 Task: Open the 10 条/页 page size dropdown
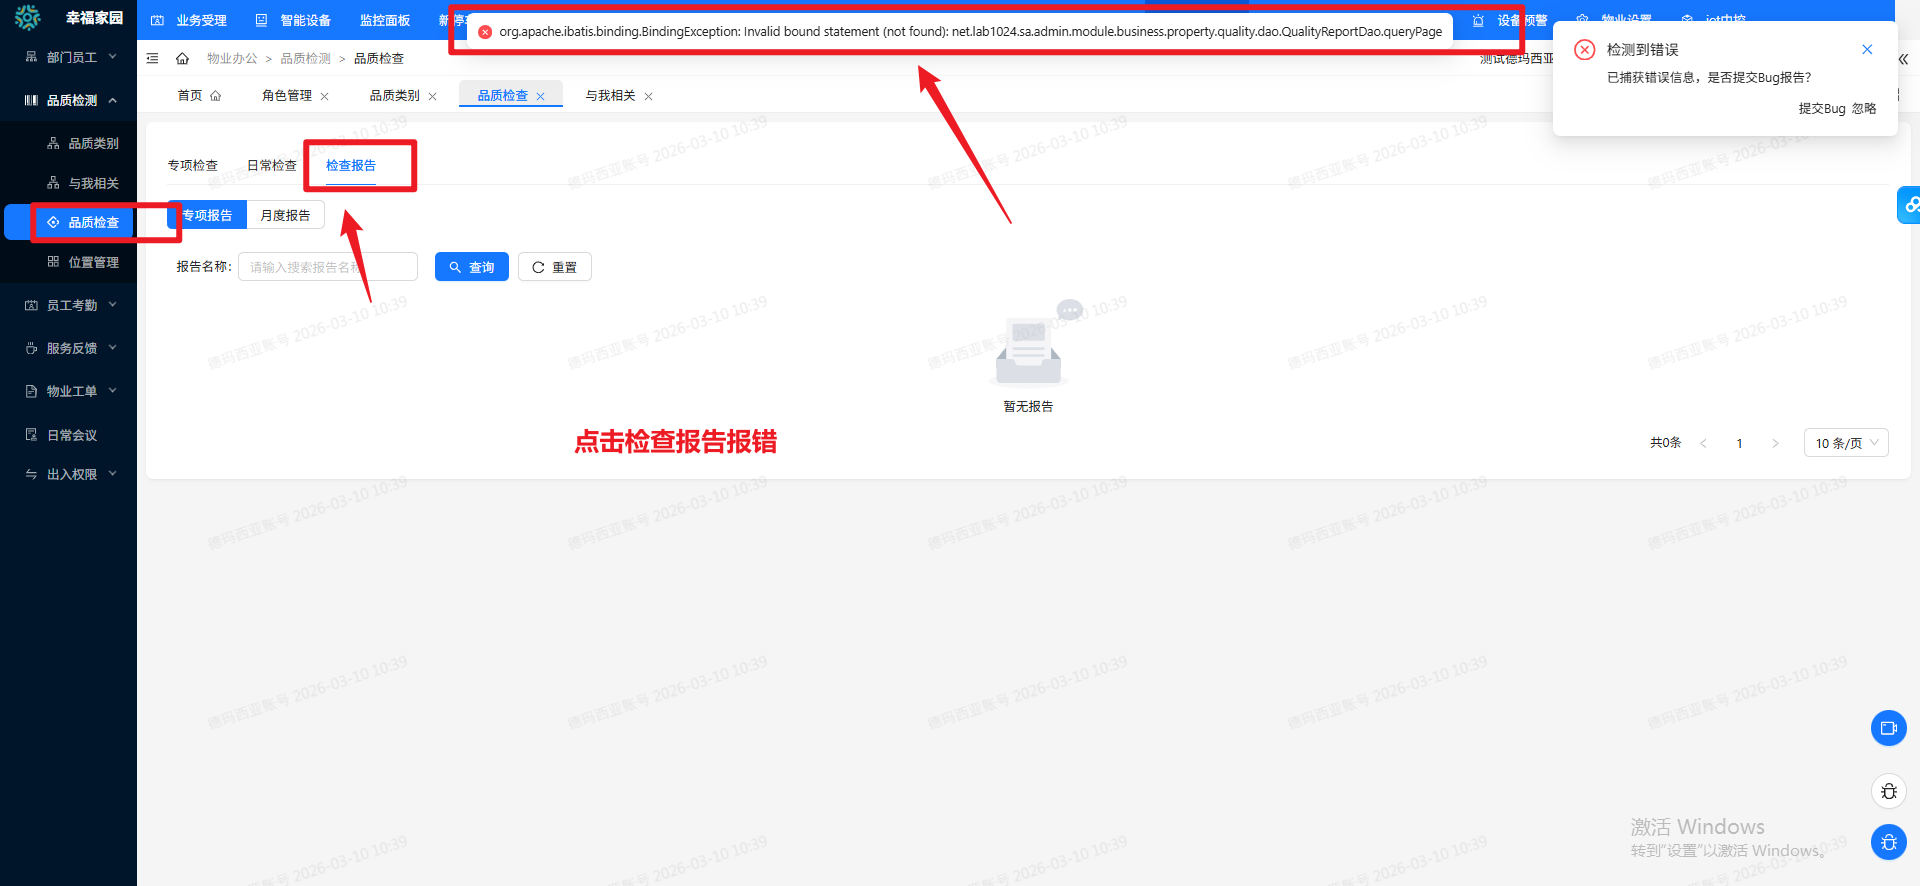point(1846,443)
